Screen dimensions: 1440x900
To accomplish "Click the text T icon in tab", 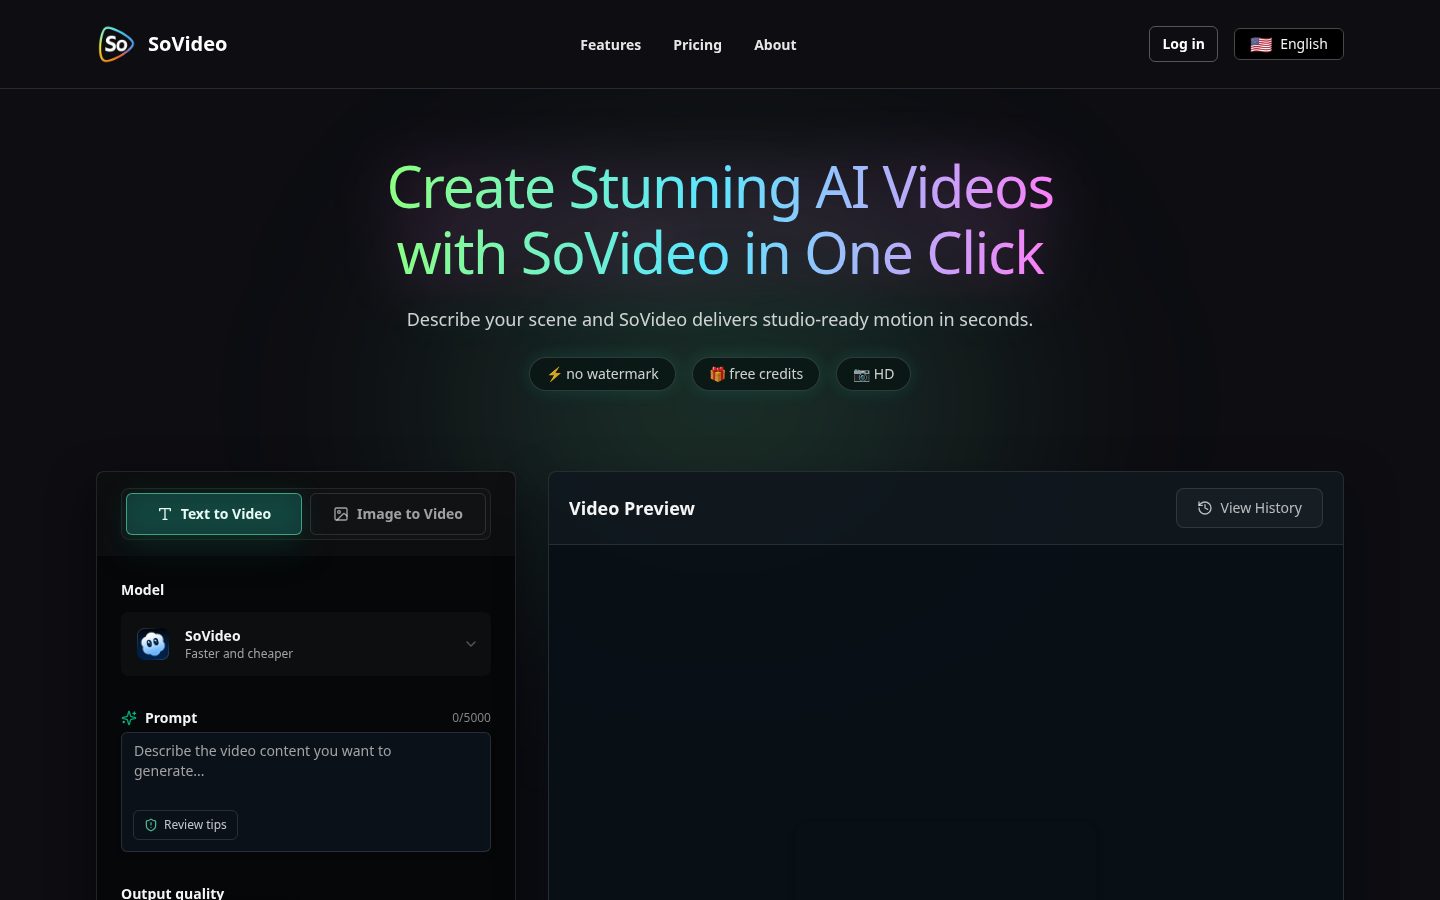I will tap(165, 514).
